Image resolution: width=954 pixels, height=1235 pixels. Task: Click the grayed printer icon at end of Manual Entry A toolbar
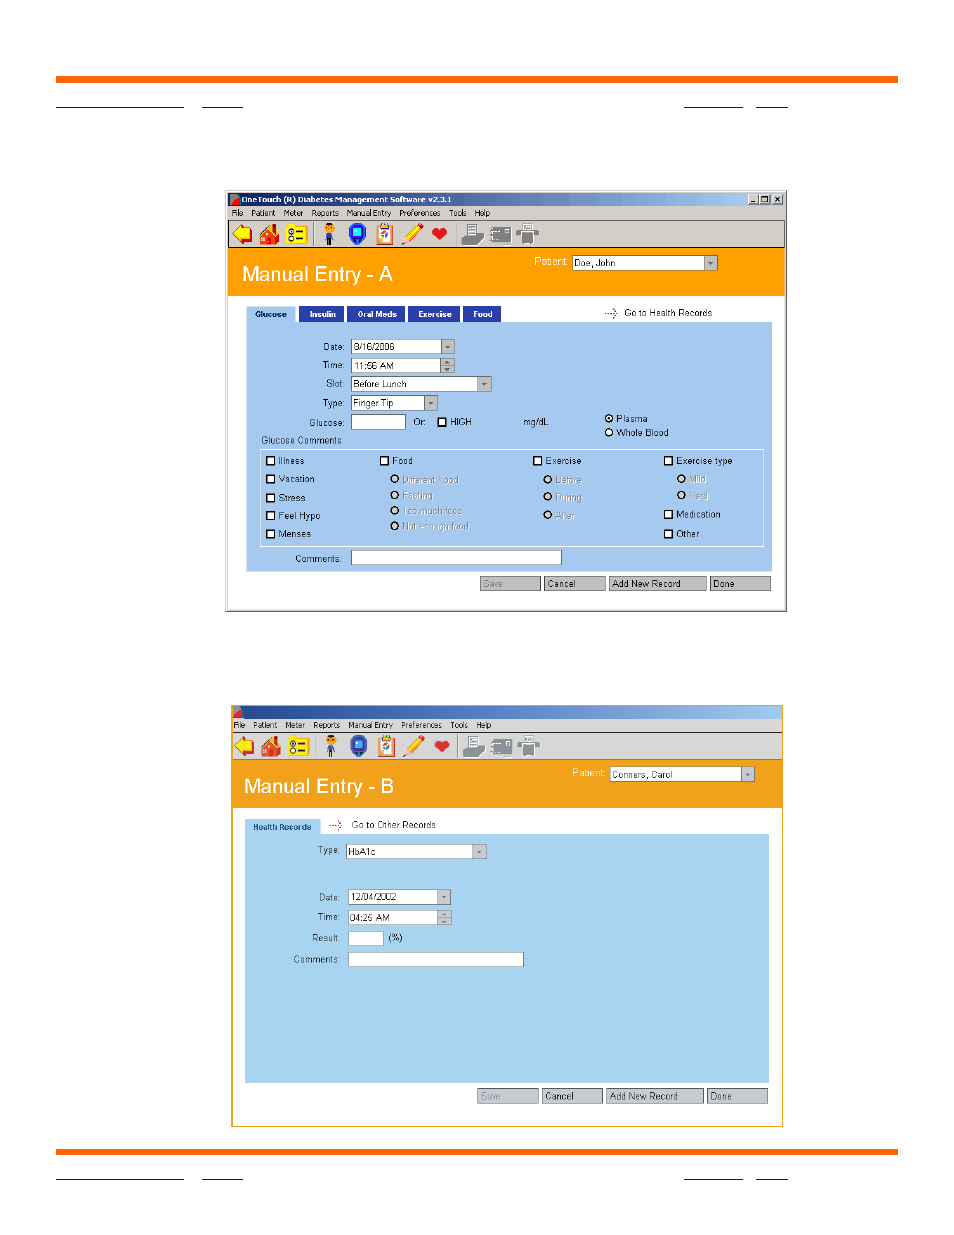point(528,234)
